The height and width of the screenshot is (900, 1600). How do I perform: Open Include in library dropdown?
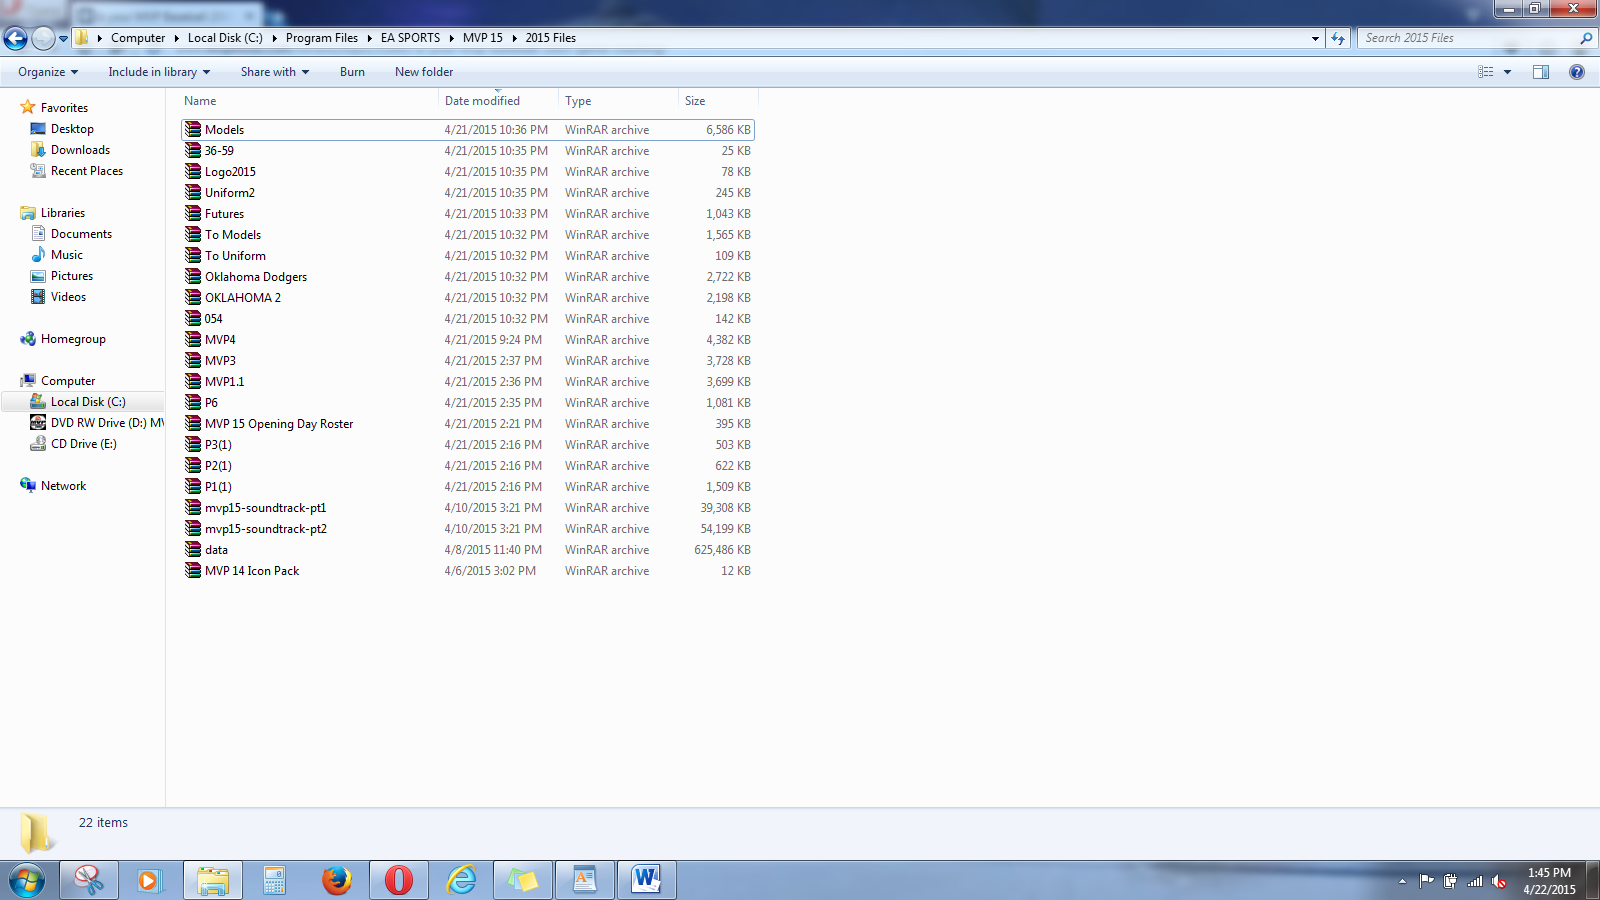pyautogui.click(x=159, y=72)
